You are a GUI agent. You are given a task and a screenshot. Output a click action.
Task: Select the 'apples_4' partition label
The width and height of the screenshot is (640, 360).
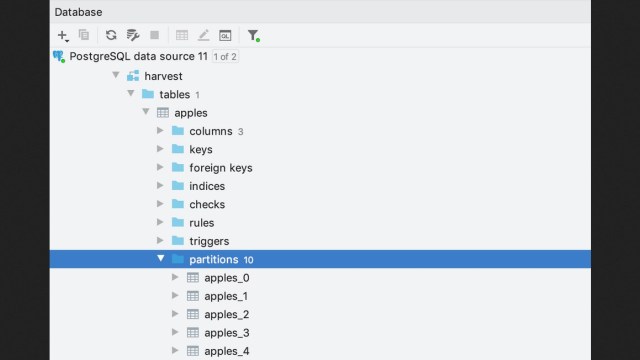coord(227,351)
